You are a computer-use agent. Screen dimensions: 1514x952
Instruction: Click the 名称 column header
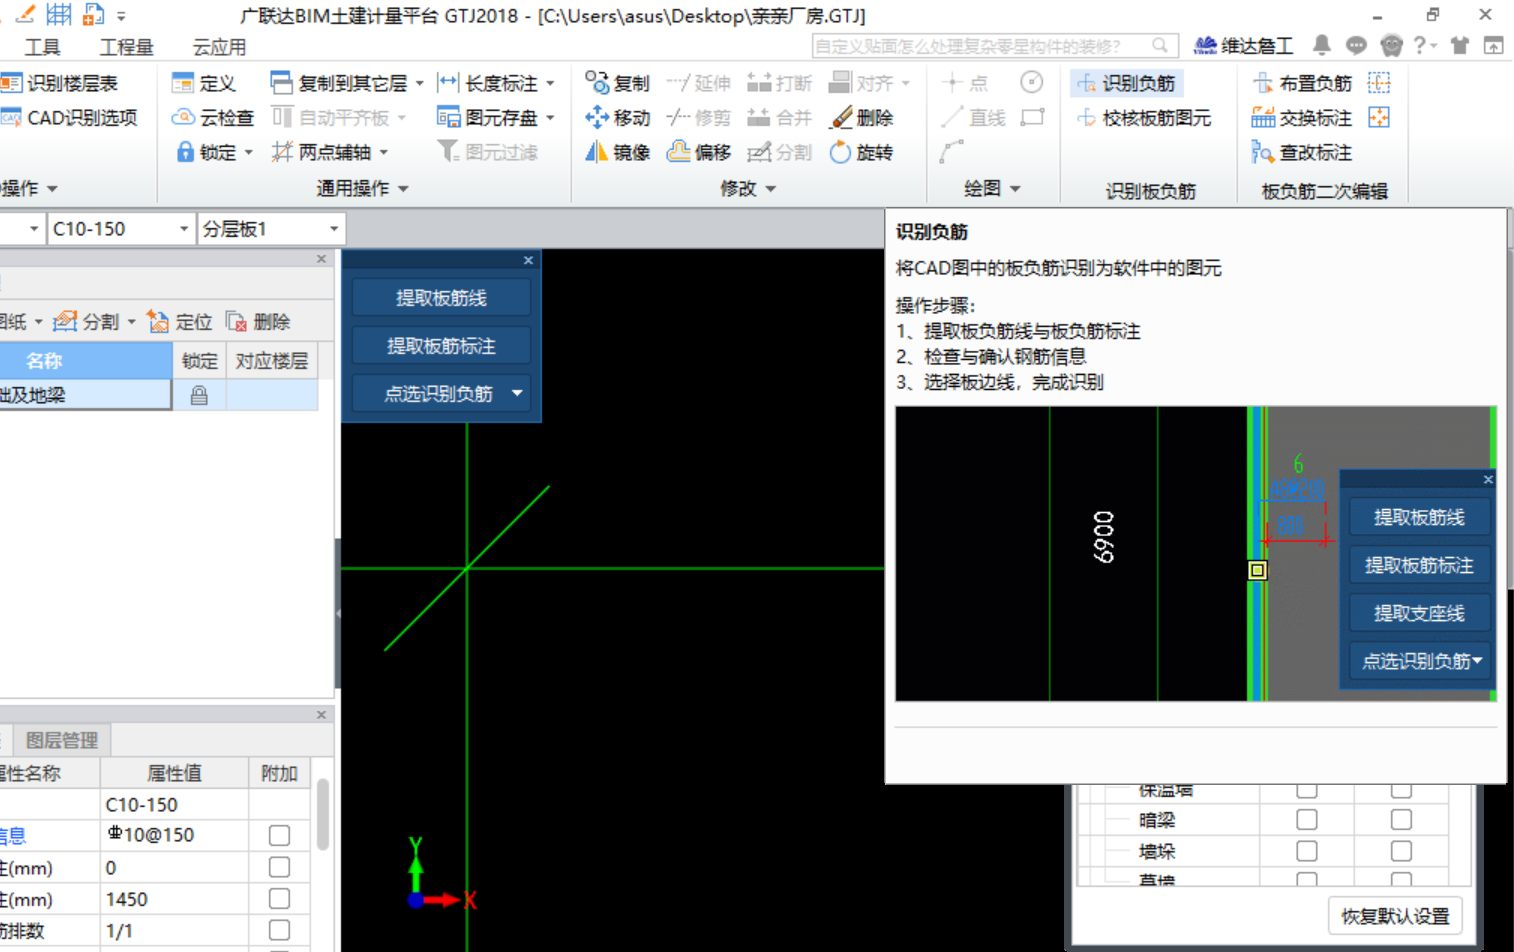[86, 361]
